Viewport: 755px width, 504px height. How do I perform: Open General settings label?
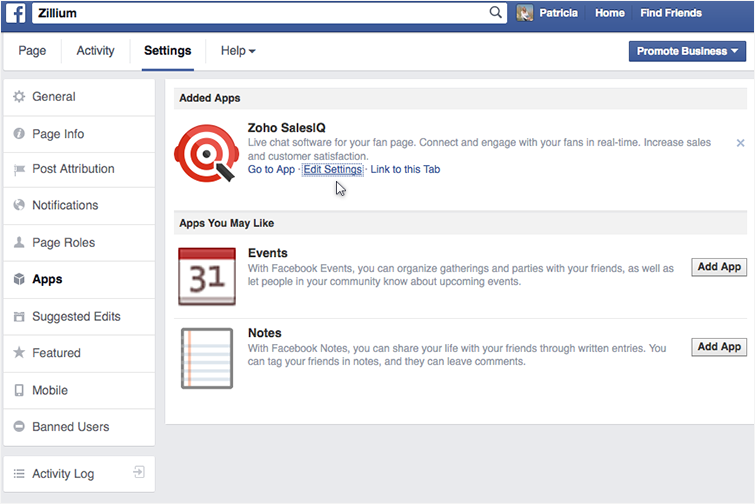(x=54, y=97)
